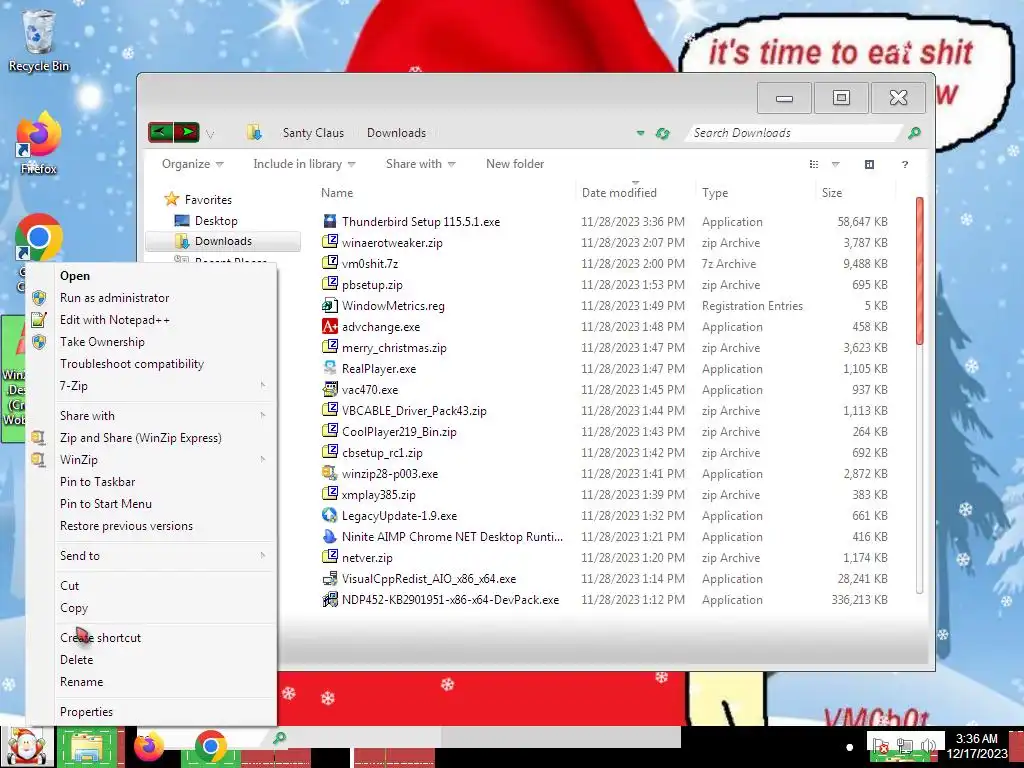Select the vac470.exe file icon
Image resolution: width=1024 pixels, height=768 pixels.
click(x=330, y=389)
